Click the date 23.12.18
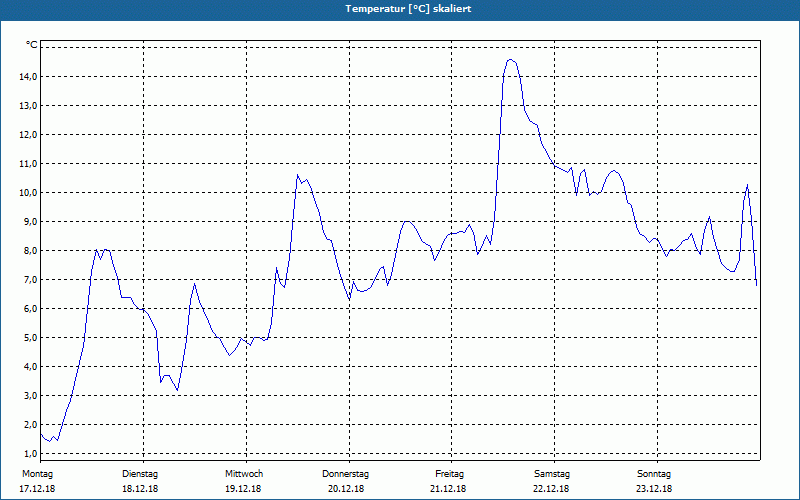800x500 pixels. 654,489
